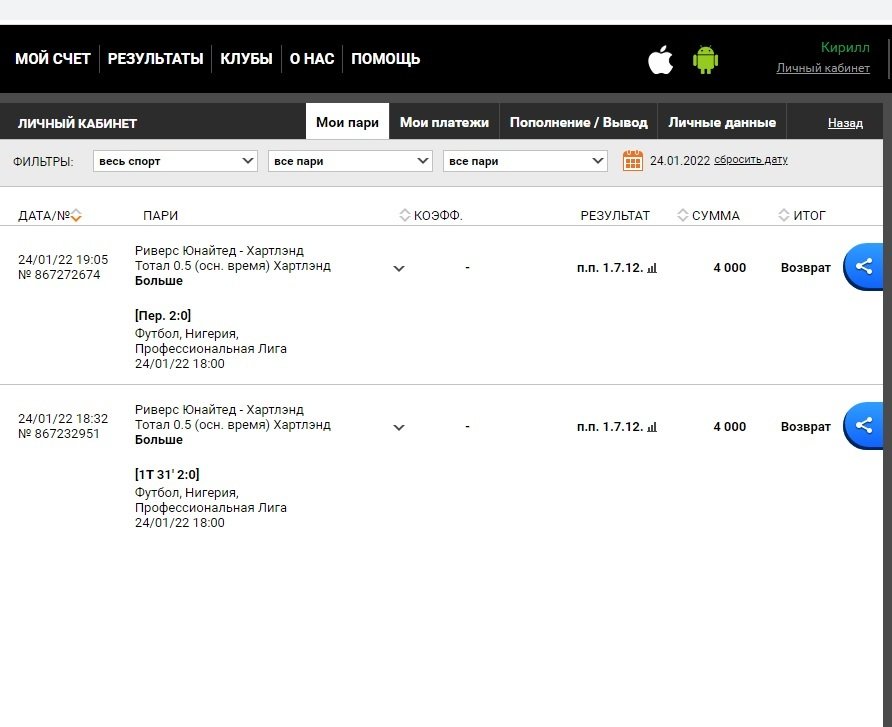Open the 'весь спорт' sport filter dropdown

176,161
